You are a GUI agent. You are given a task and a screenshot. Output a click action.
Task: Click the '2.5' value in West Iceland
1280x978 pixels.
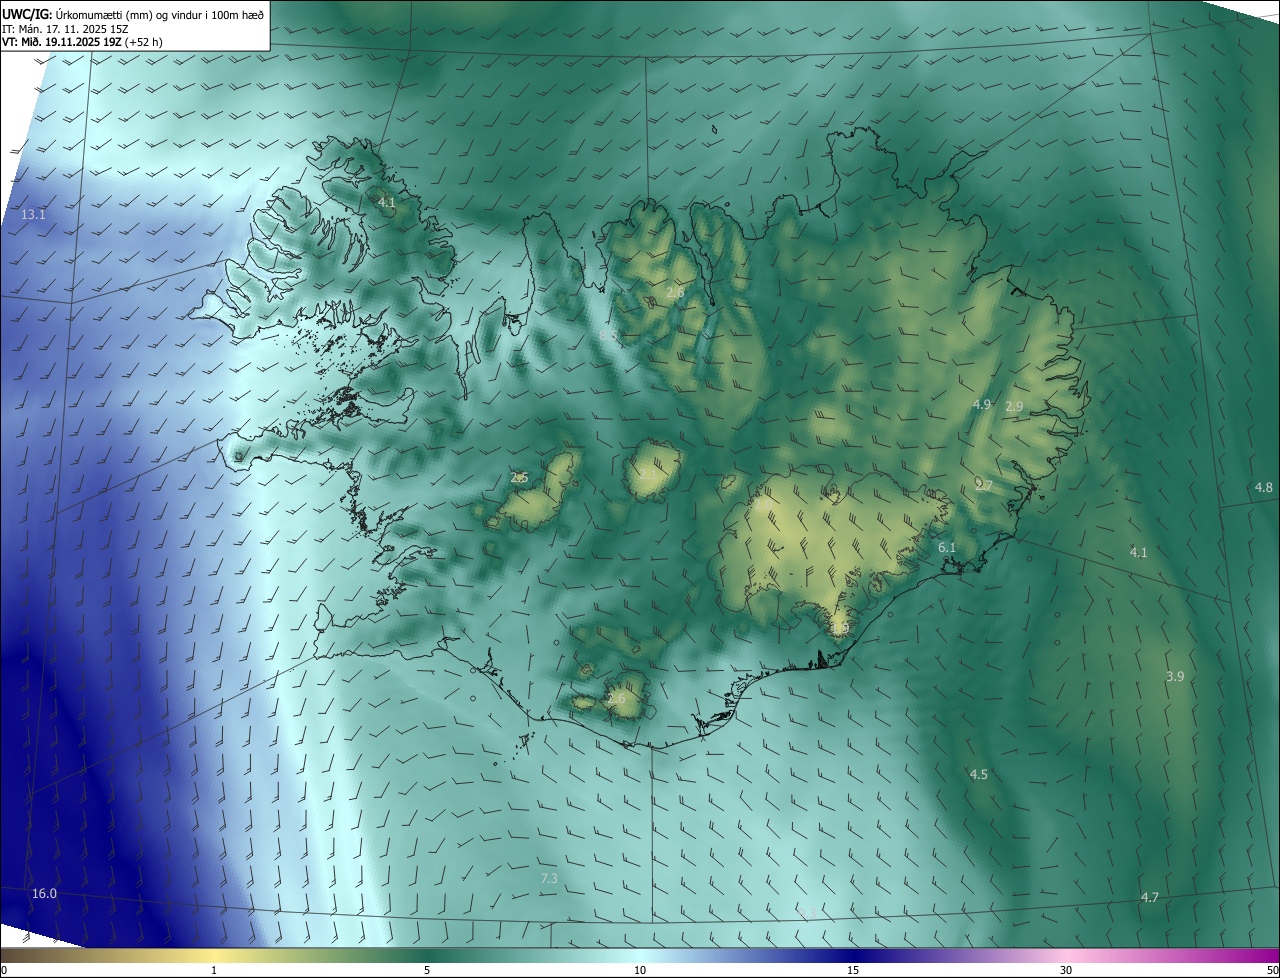tap(519, 478)
